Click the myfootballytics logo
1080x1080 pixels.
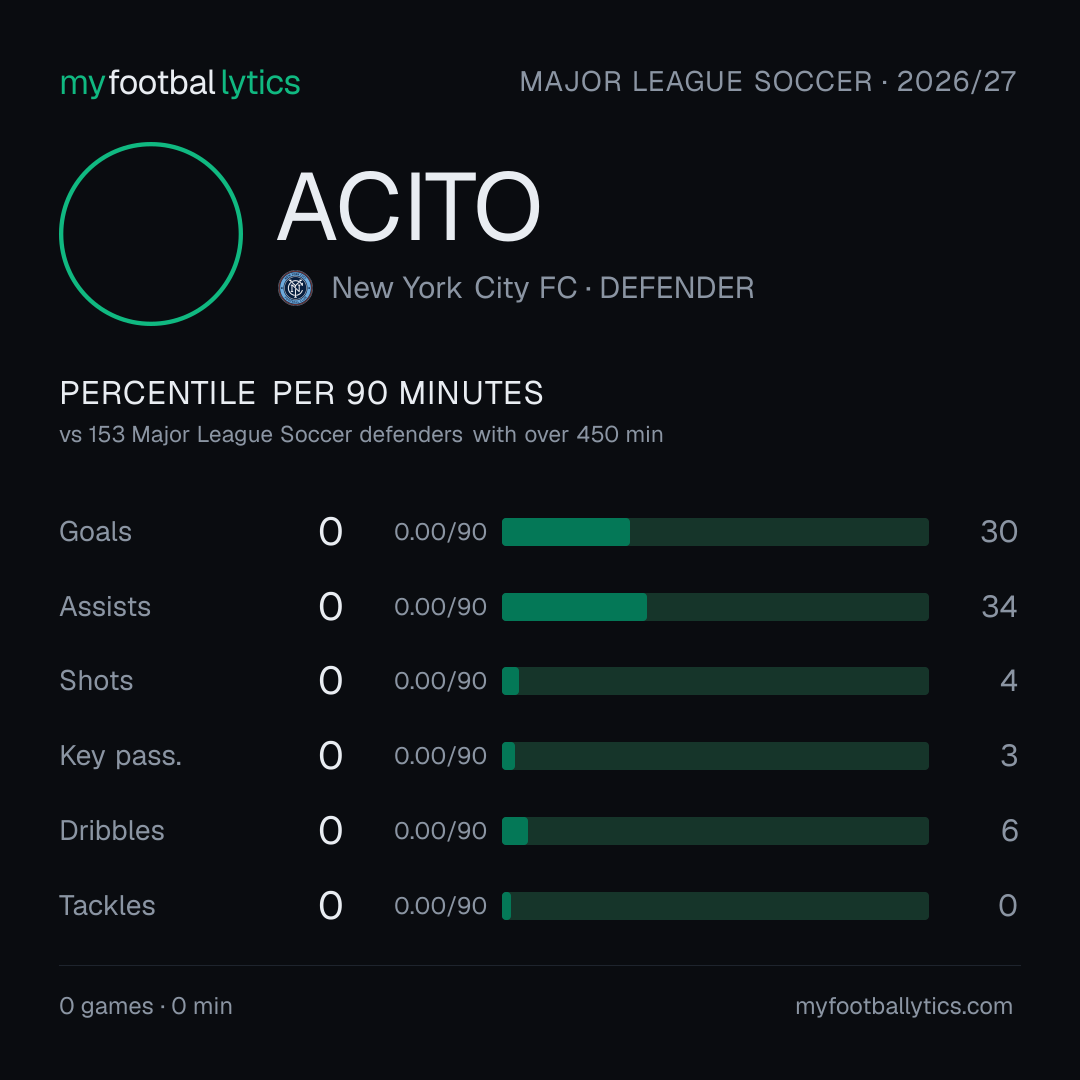(x=180, y=83)
